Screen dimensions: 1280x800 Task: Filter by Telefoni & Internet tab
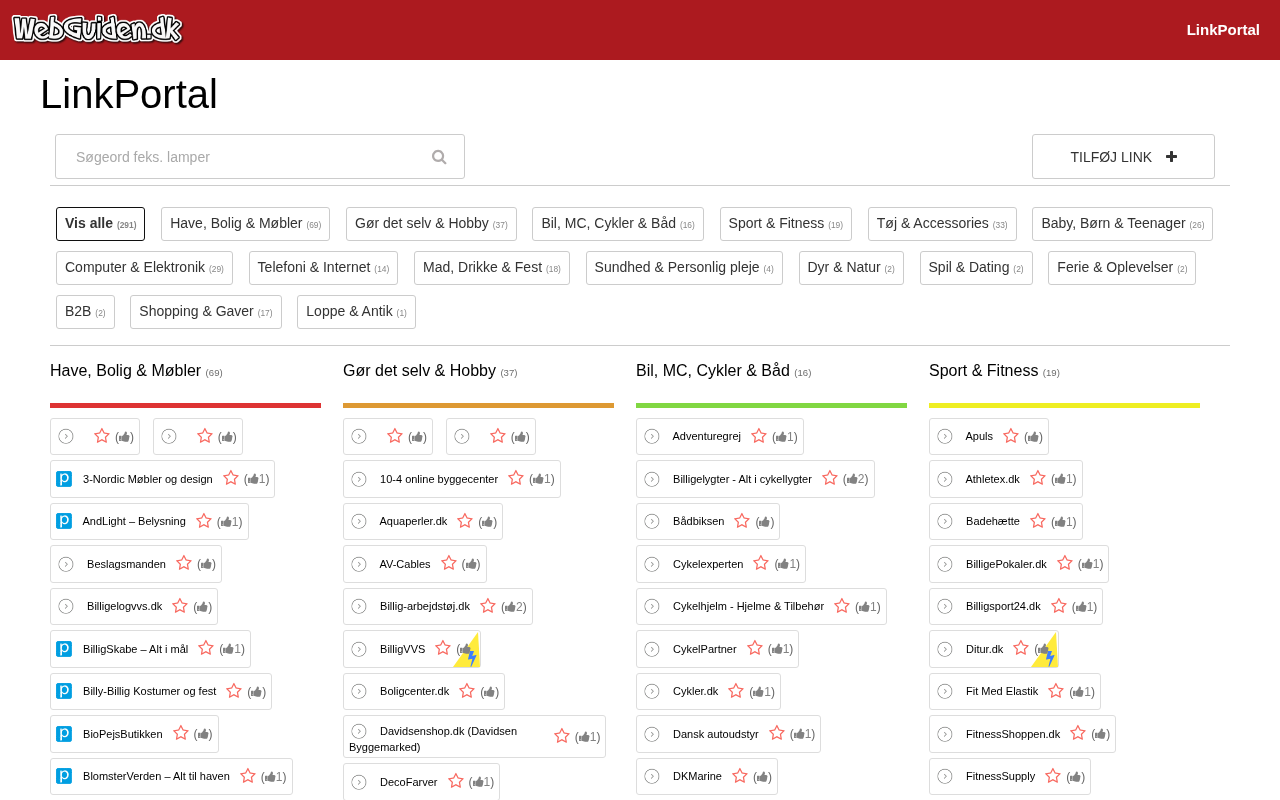pyautogui.click(x=323, y=268)
